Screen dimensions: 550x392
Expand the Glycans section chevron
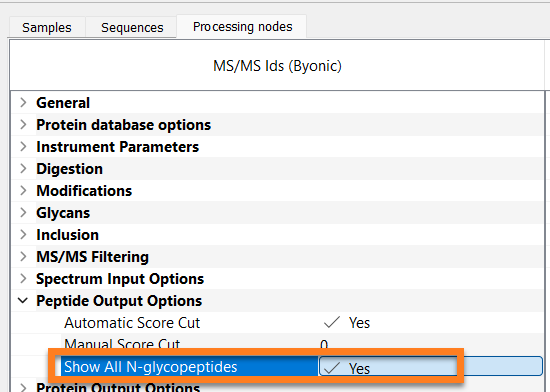pyautogui.click(x=23, y=212)
